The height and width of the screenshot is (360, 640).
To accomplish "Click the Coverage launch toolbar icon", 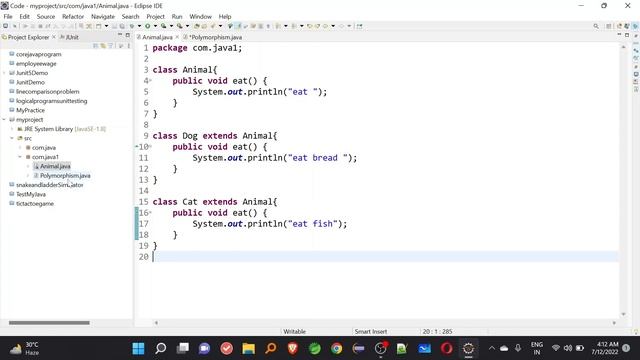I will point(163,26).
